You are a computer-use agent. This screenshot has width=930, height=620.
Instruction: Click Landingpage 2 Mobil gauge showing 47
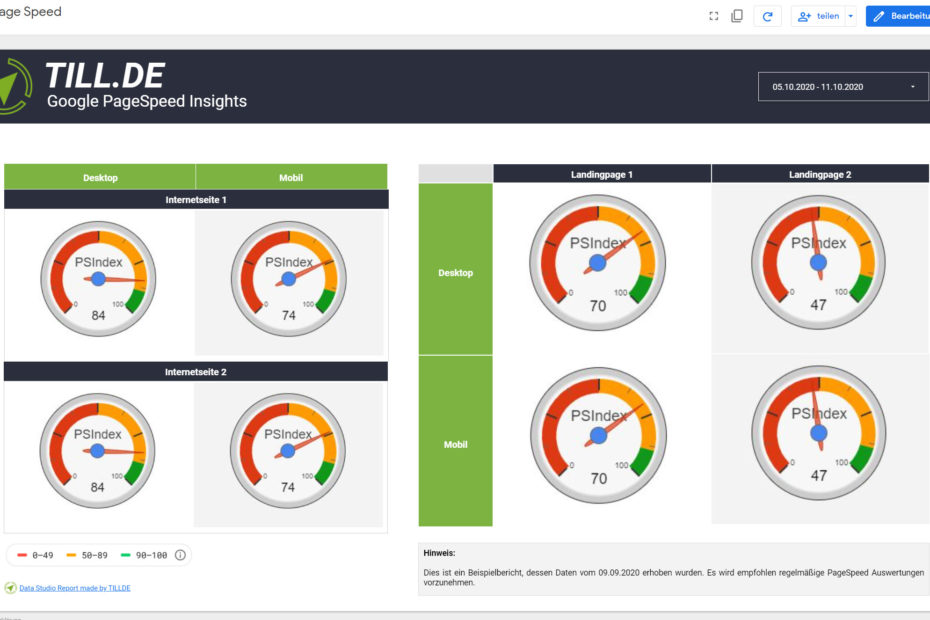819,433
